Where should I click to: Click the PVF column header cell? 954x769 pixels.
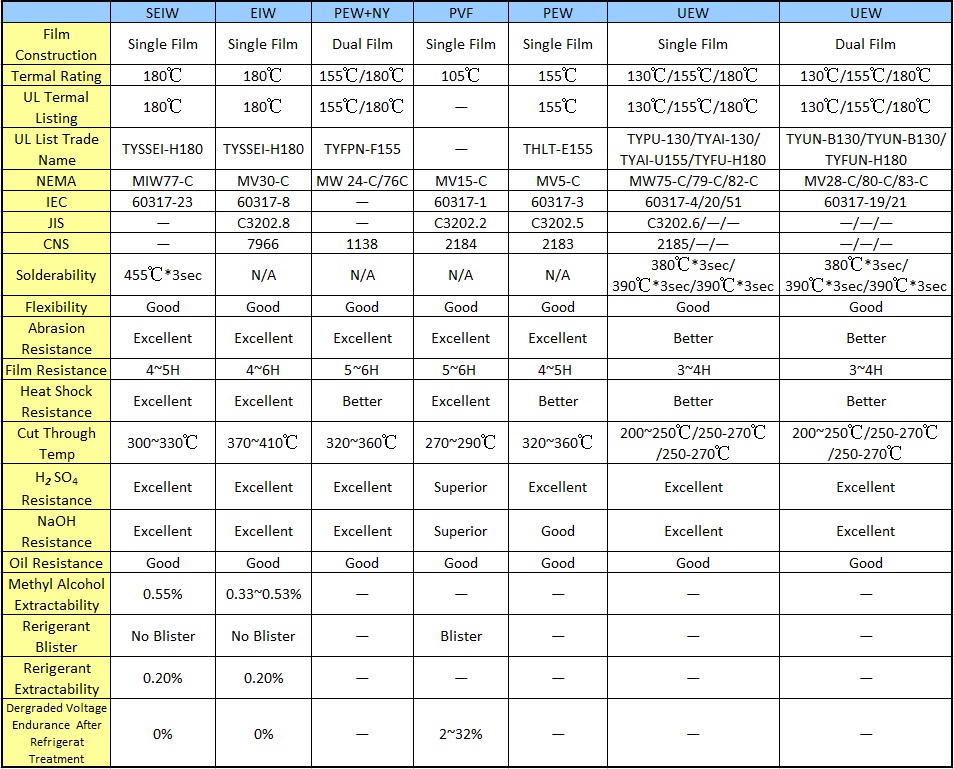point(460,13)
